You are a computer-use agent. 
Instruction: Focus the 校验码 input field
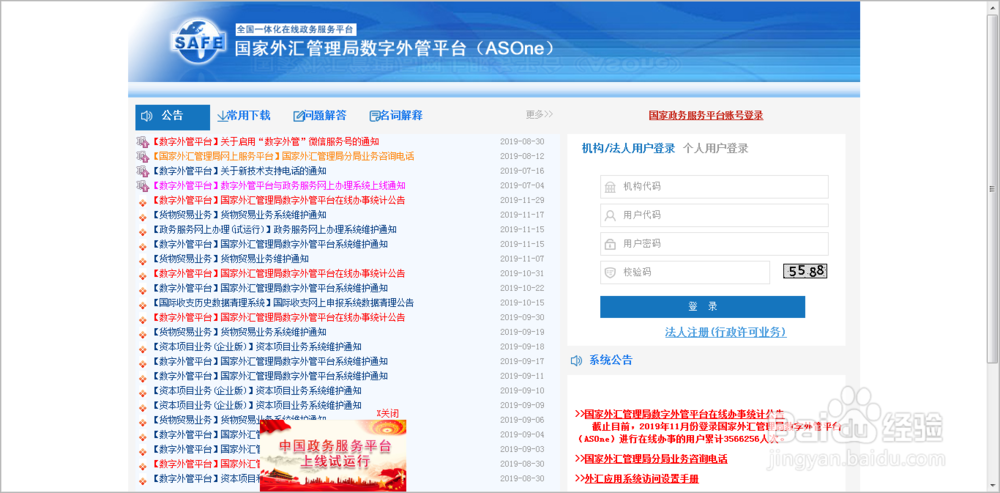[685, 272]
